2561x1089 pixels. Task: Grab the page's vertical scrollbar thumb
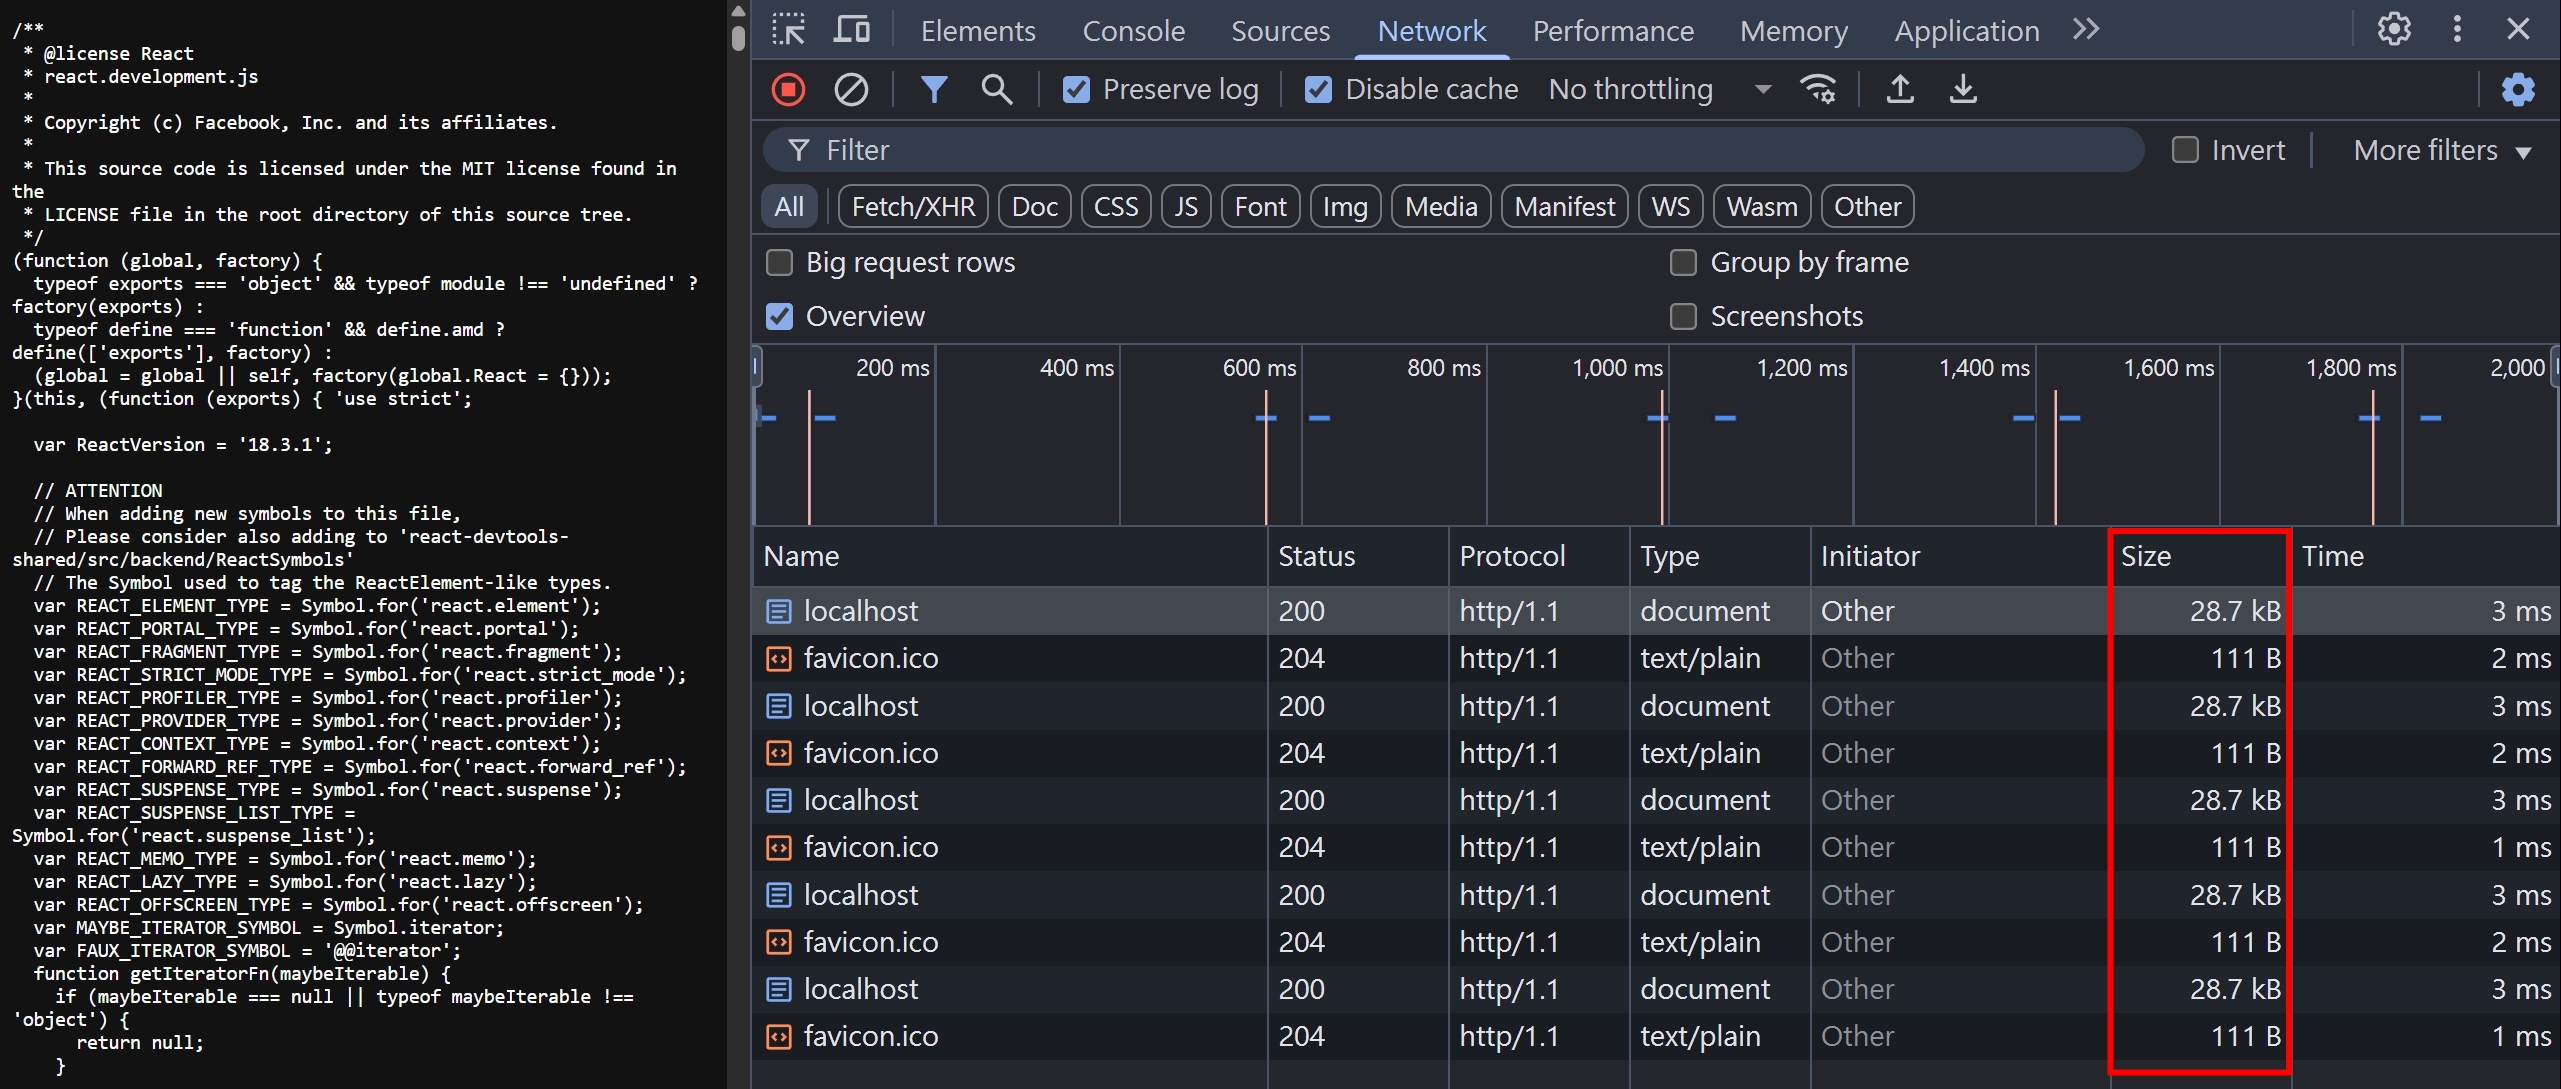738,36
